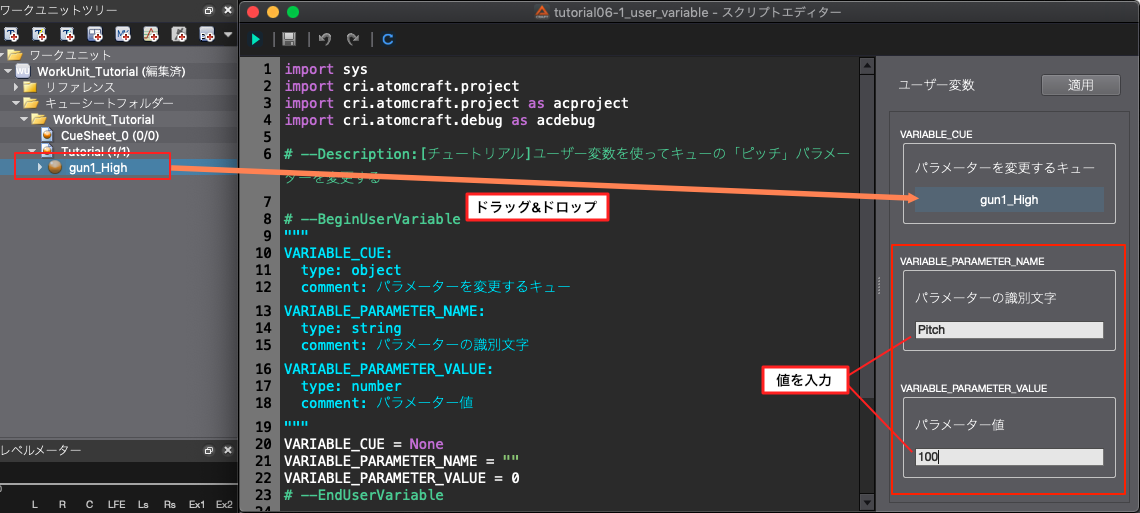Close the work unit tree panel
The height and width of the screenshot is (513, 1140).
point(228,11)
